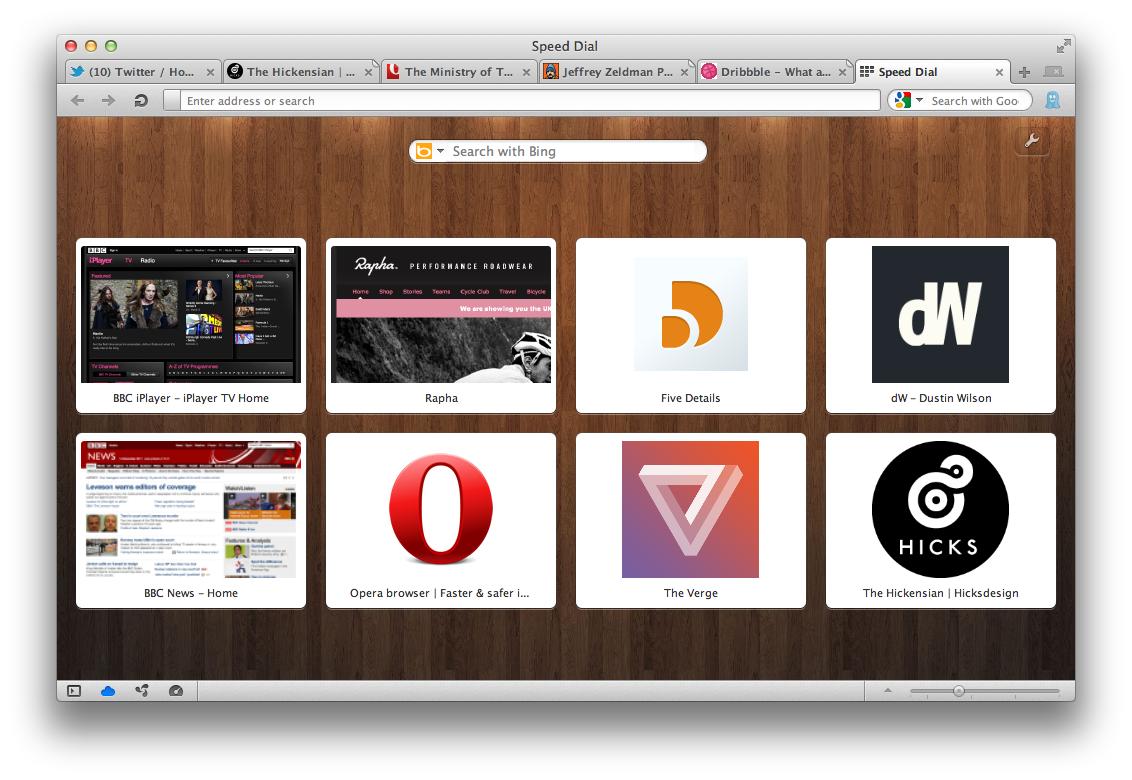
Task: Open the Bing search engine dropdown arrow
Action: pos(440,151)
